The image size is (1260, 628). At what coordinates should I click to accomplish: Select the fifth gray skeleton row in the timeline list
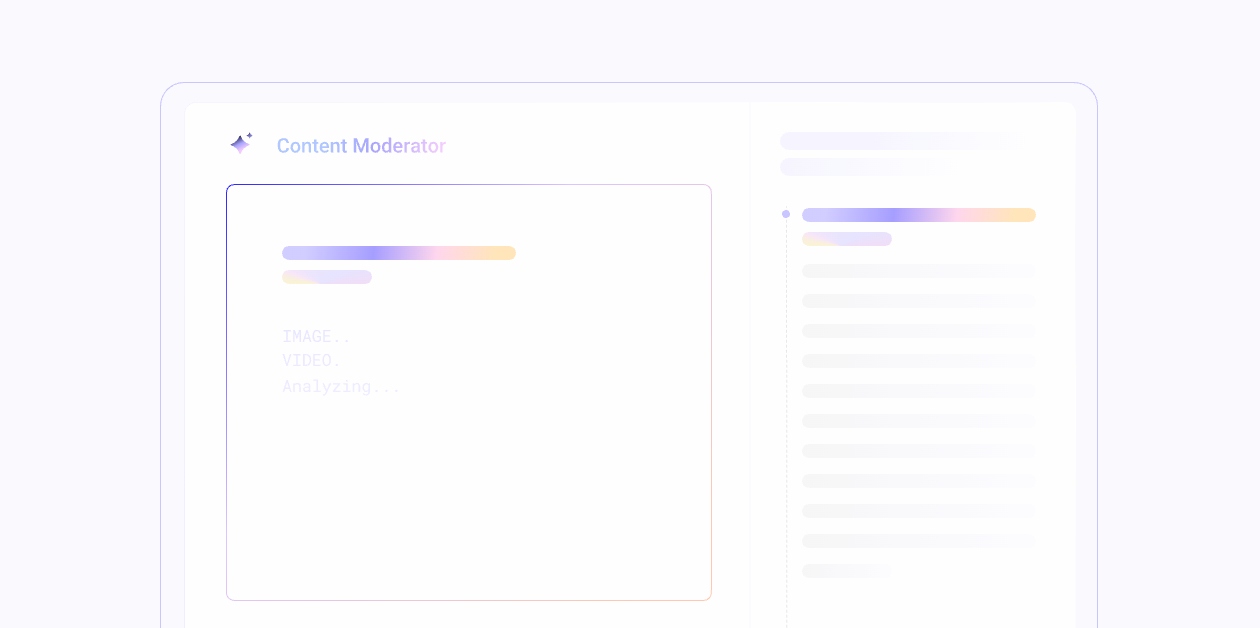(918, 391)
